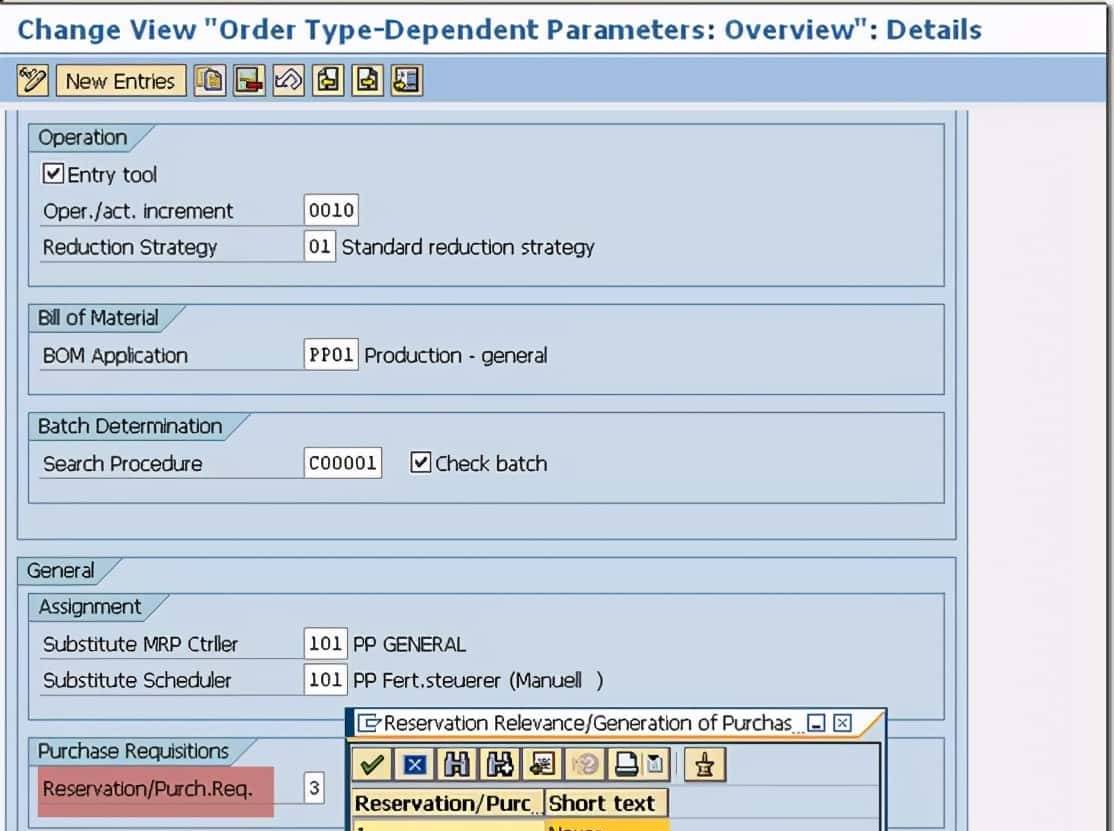Click the Copy As icon in the toolbar
This screenshot has height=831, width=1114.
(x=210, y=80)
